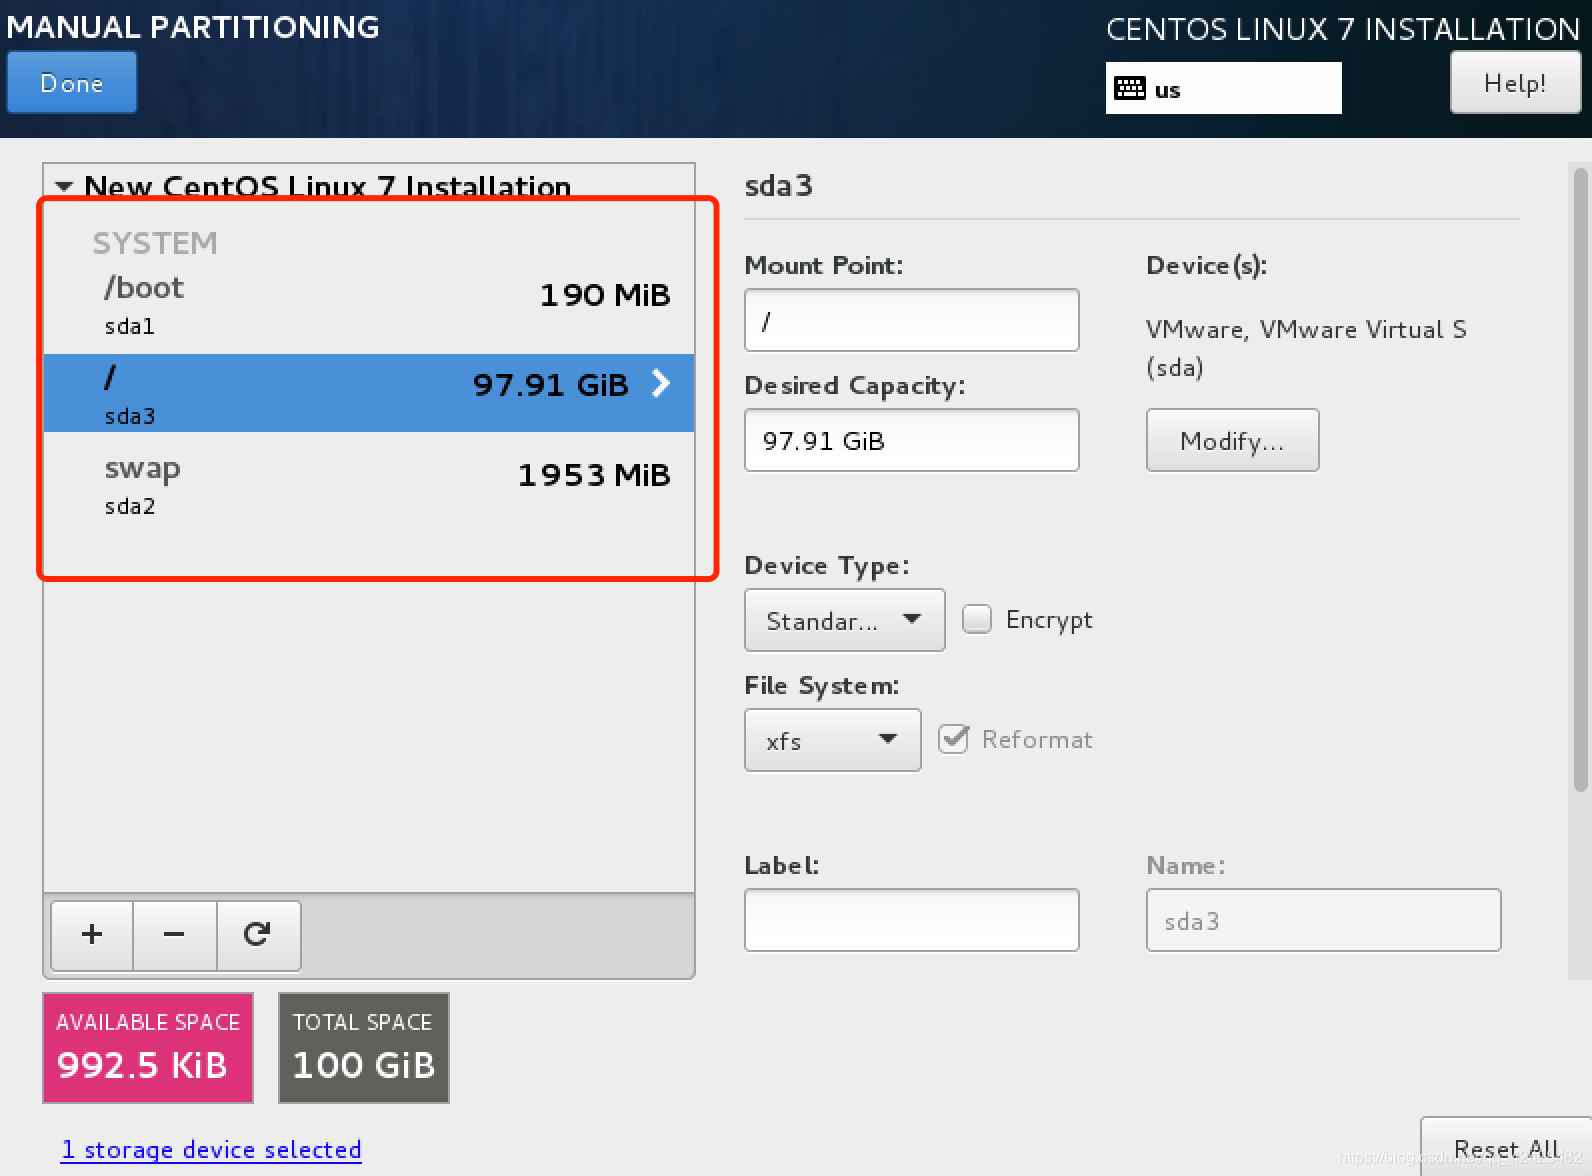The height and width of the screenshot is (1176, 1592).
Task: Click the reload storage configuration icon
Action: click(257, 934)
